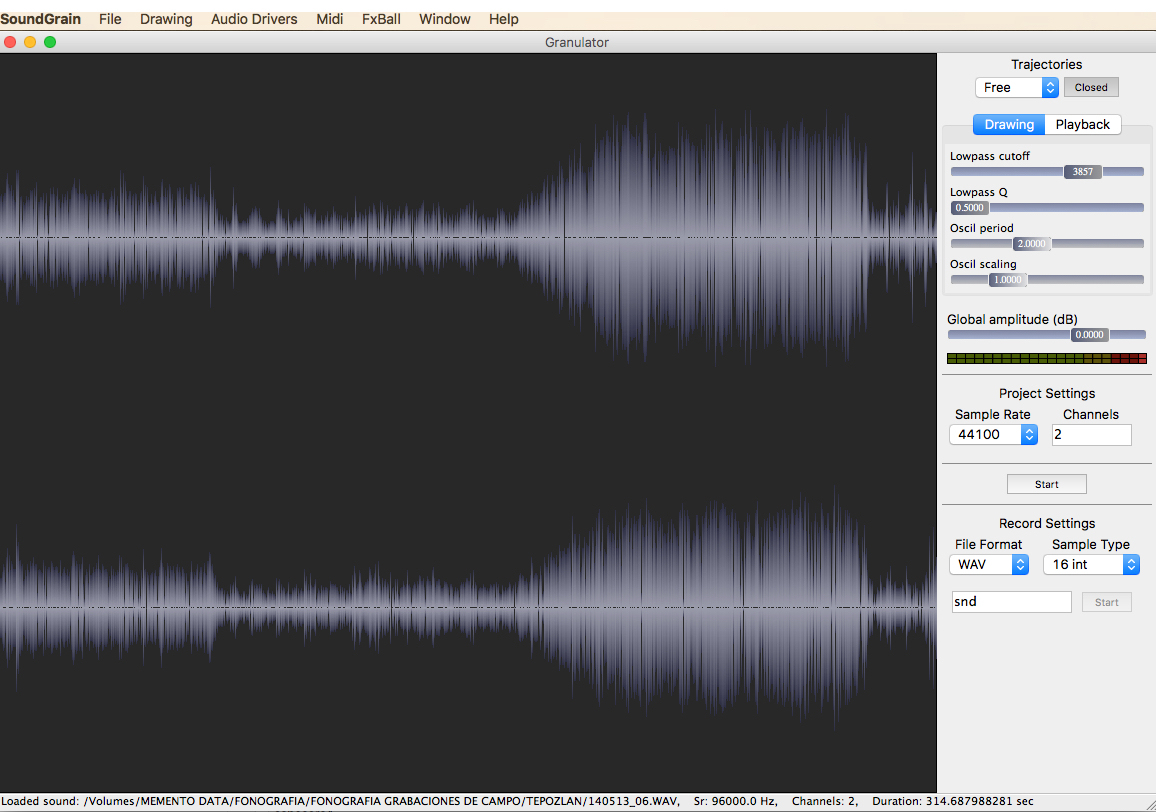This screenshot has width=1156, height=812.
Task: Open the Sample Type dropdown
Action: [1091, 564]
